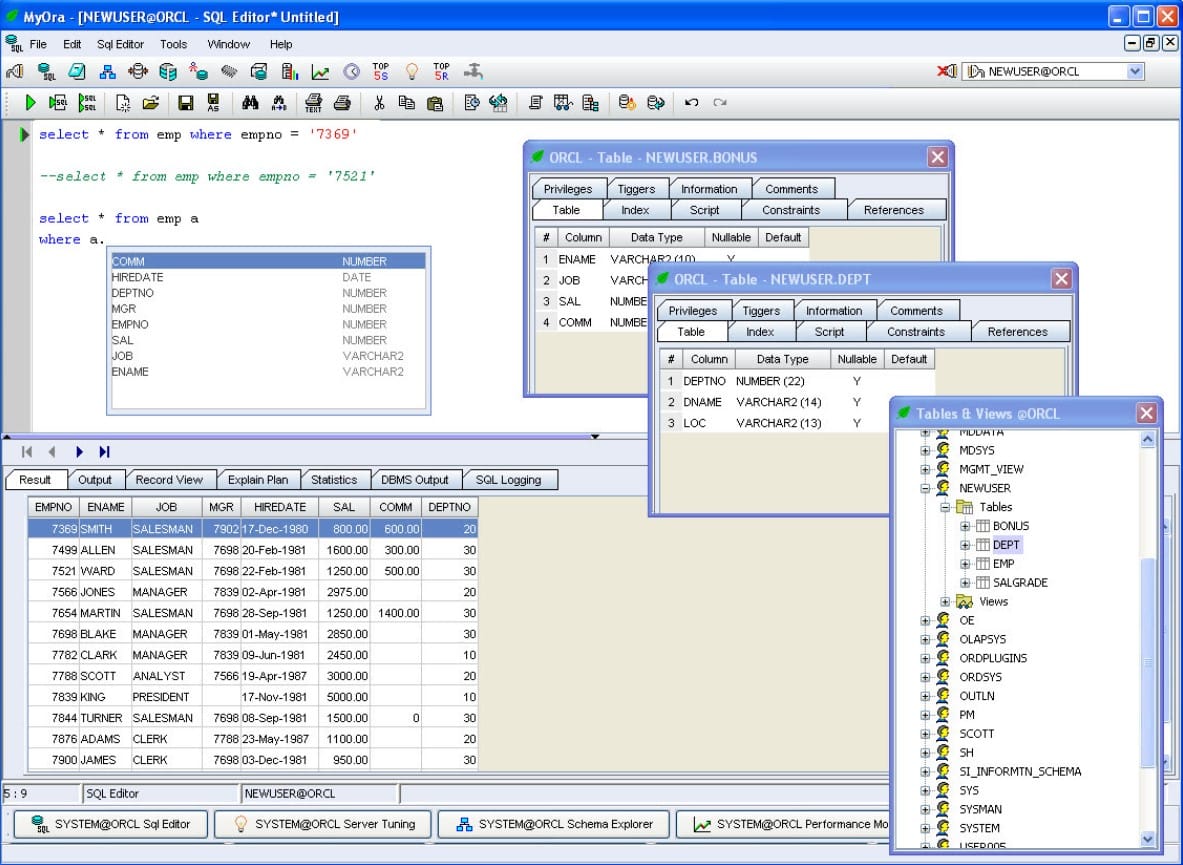Open a file with the folder icon

(151, 103)
